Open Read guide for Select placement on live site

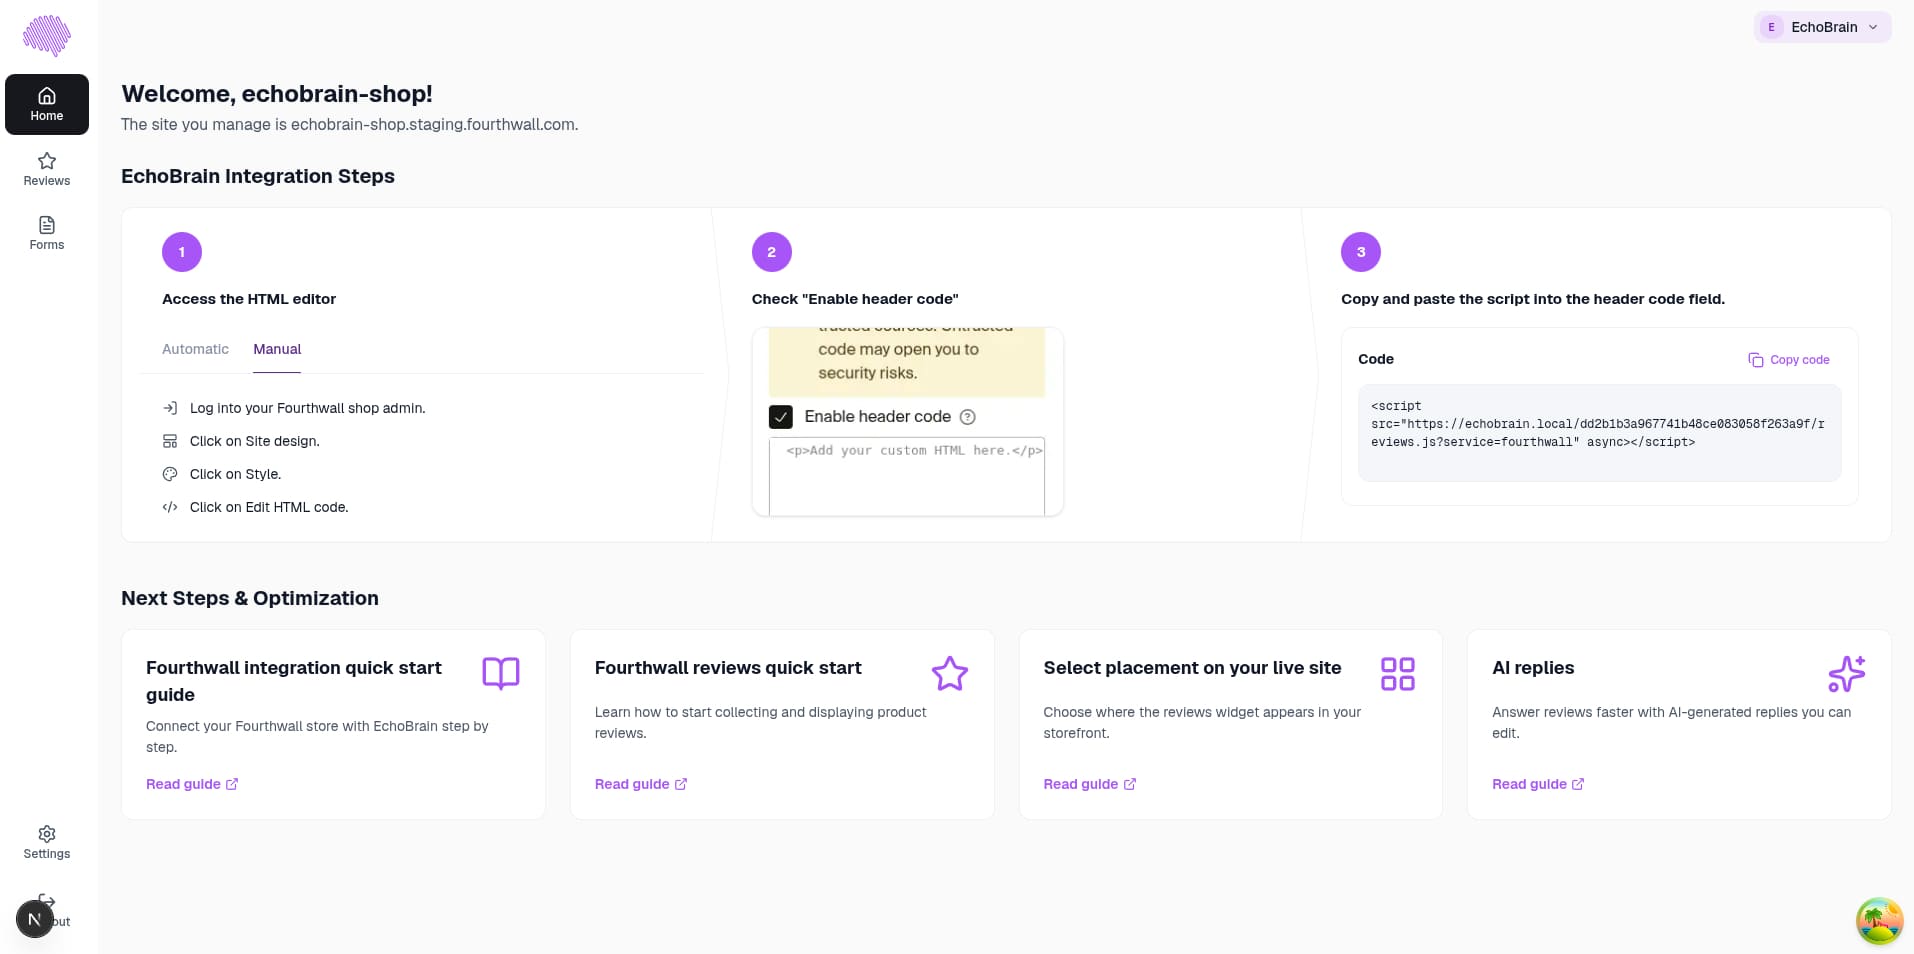[1090, 784]
